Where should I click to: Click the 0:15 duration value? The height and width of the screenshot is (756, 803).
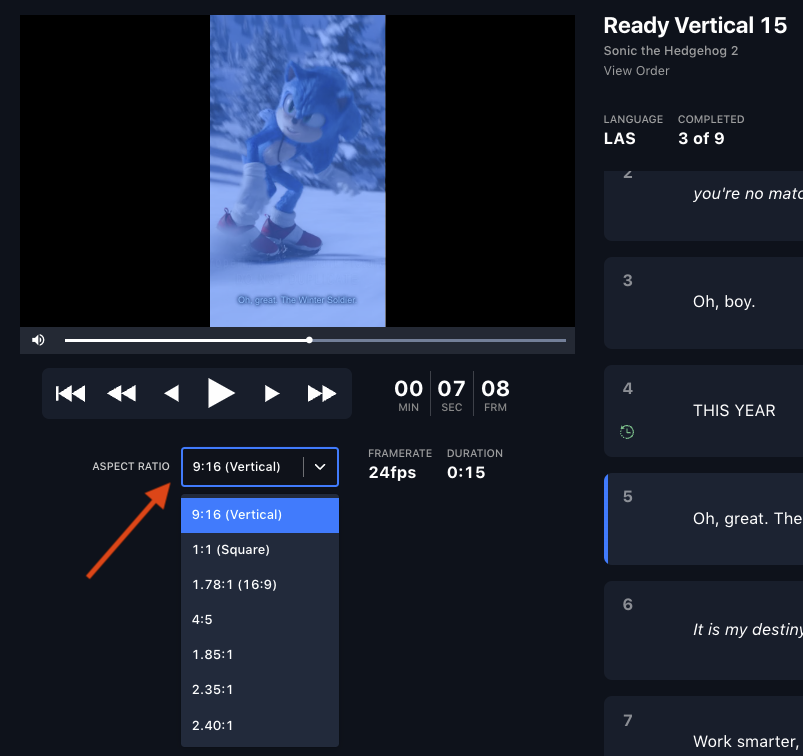pos(466,472)
